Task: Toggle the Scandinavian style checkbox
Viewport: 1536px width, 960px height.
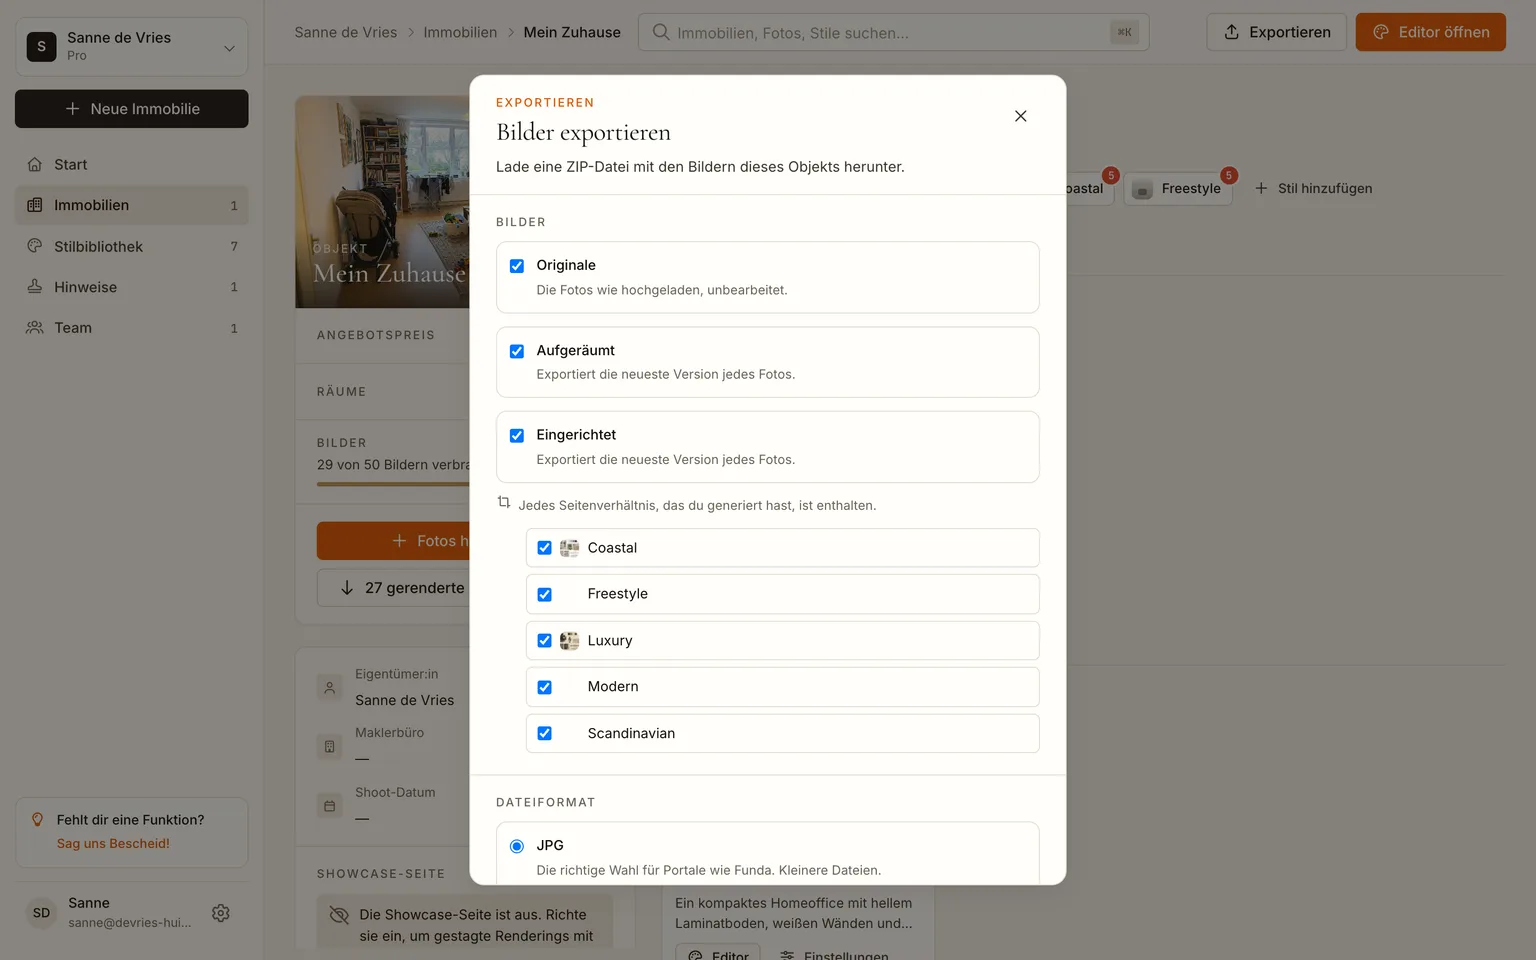Action: (544, 734)
